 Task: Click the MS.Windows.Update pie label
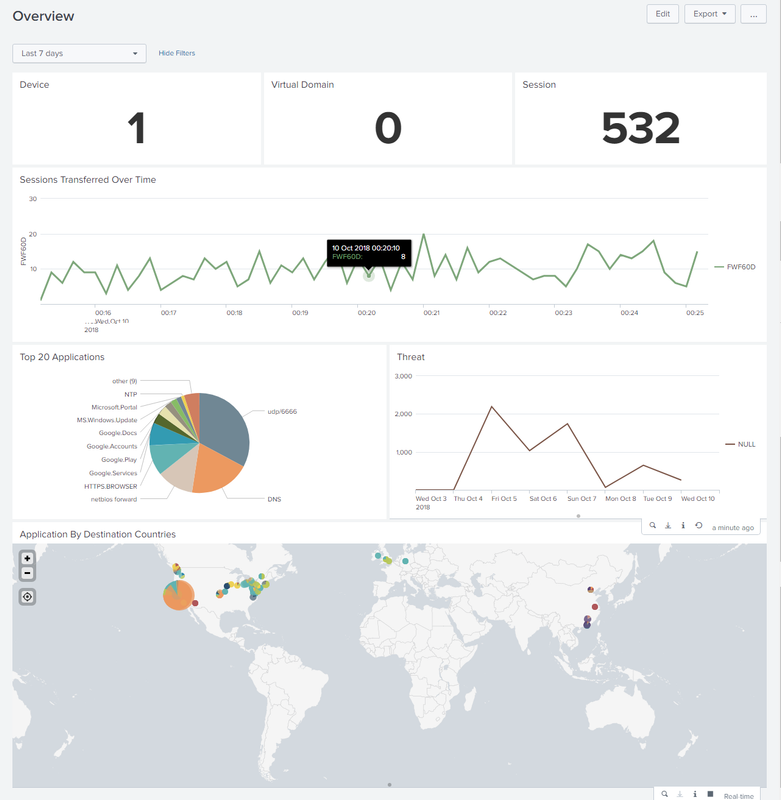[x=107, y=420]
